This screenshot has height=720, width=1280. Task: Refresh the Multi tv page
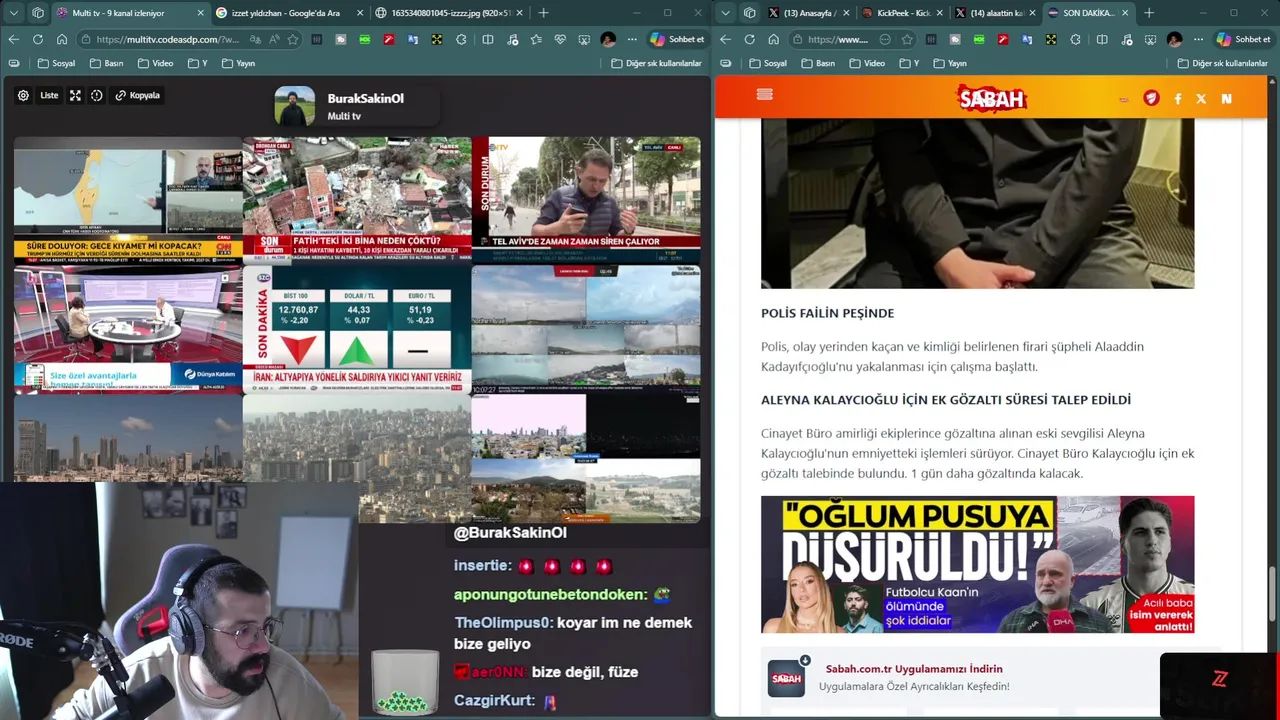(38, 39)
